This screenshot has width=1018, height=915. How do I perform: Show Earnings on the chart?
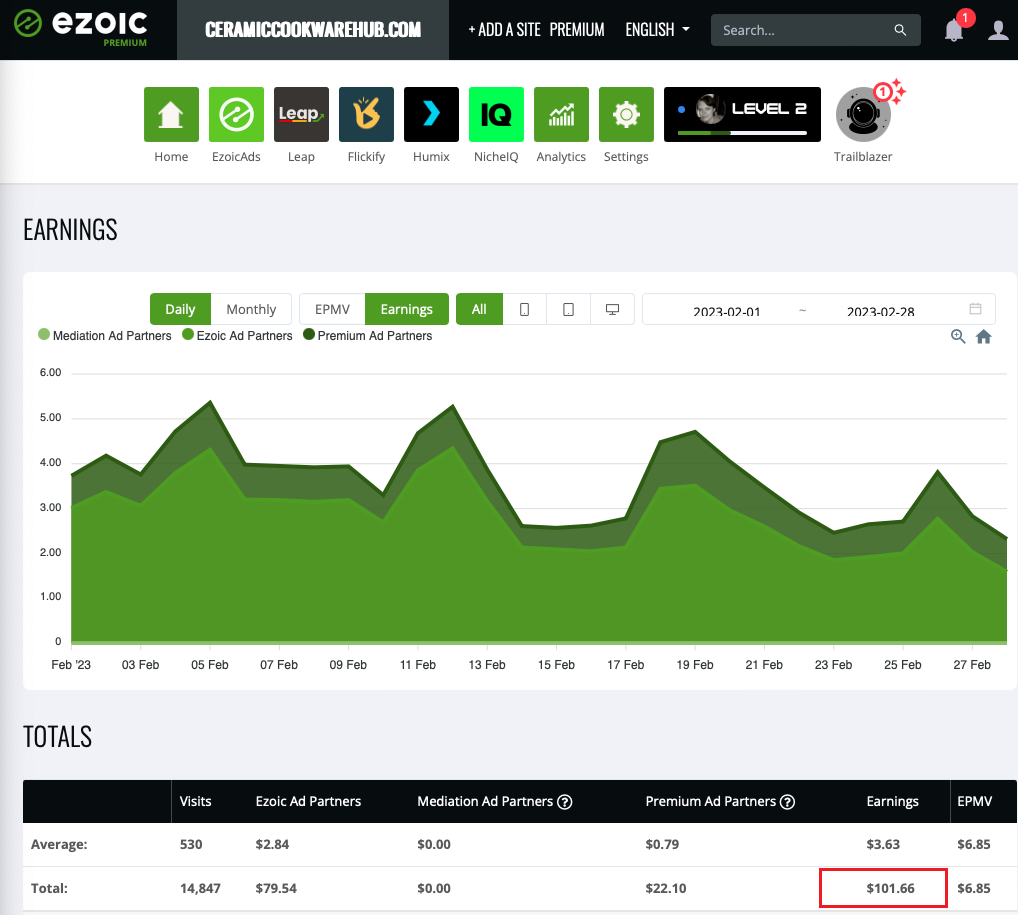[x=406, y=309]
